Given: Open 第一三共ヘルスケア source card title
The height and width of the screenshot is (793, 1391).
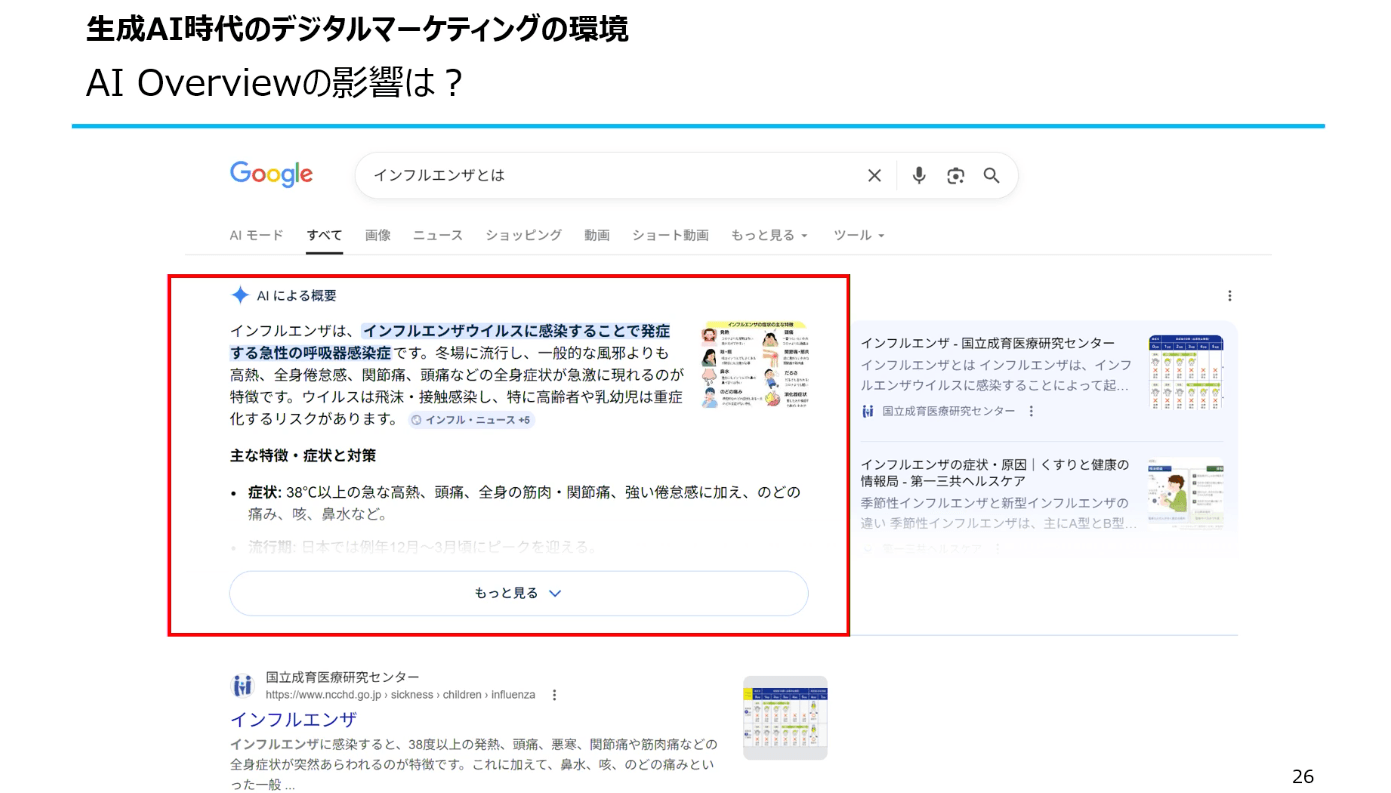Looking at the screenshot, I should coord(995,473).
